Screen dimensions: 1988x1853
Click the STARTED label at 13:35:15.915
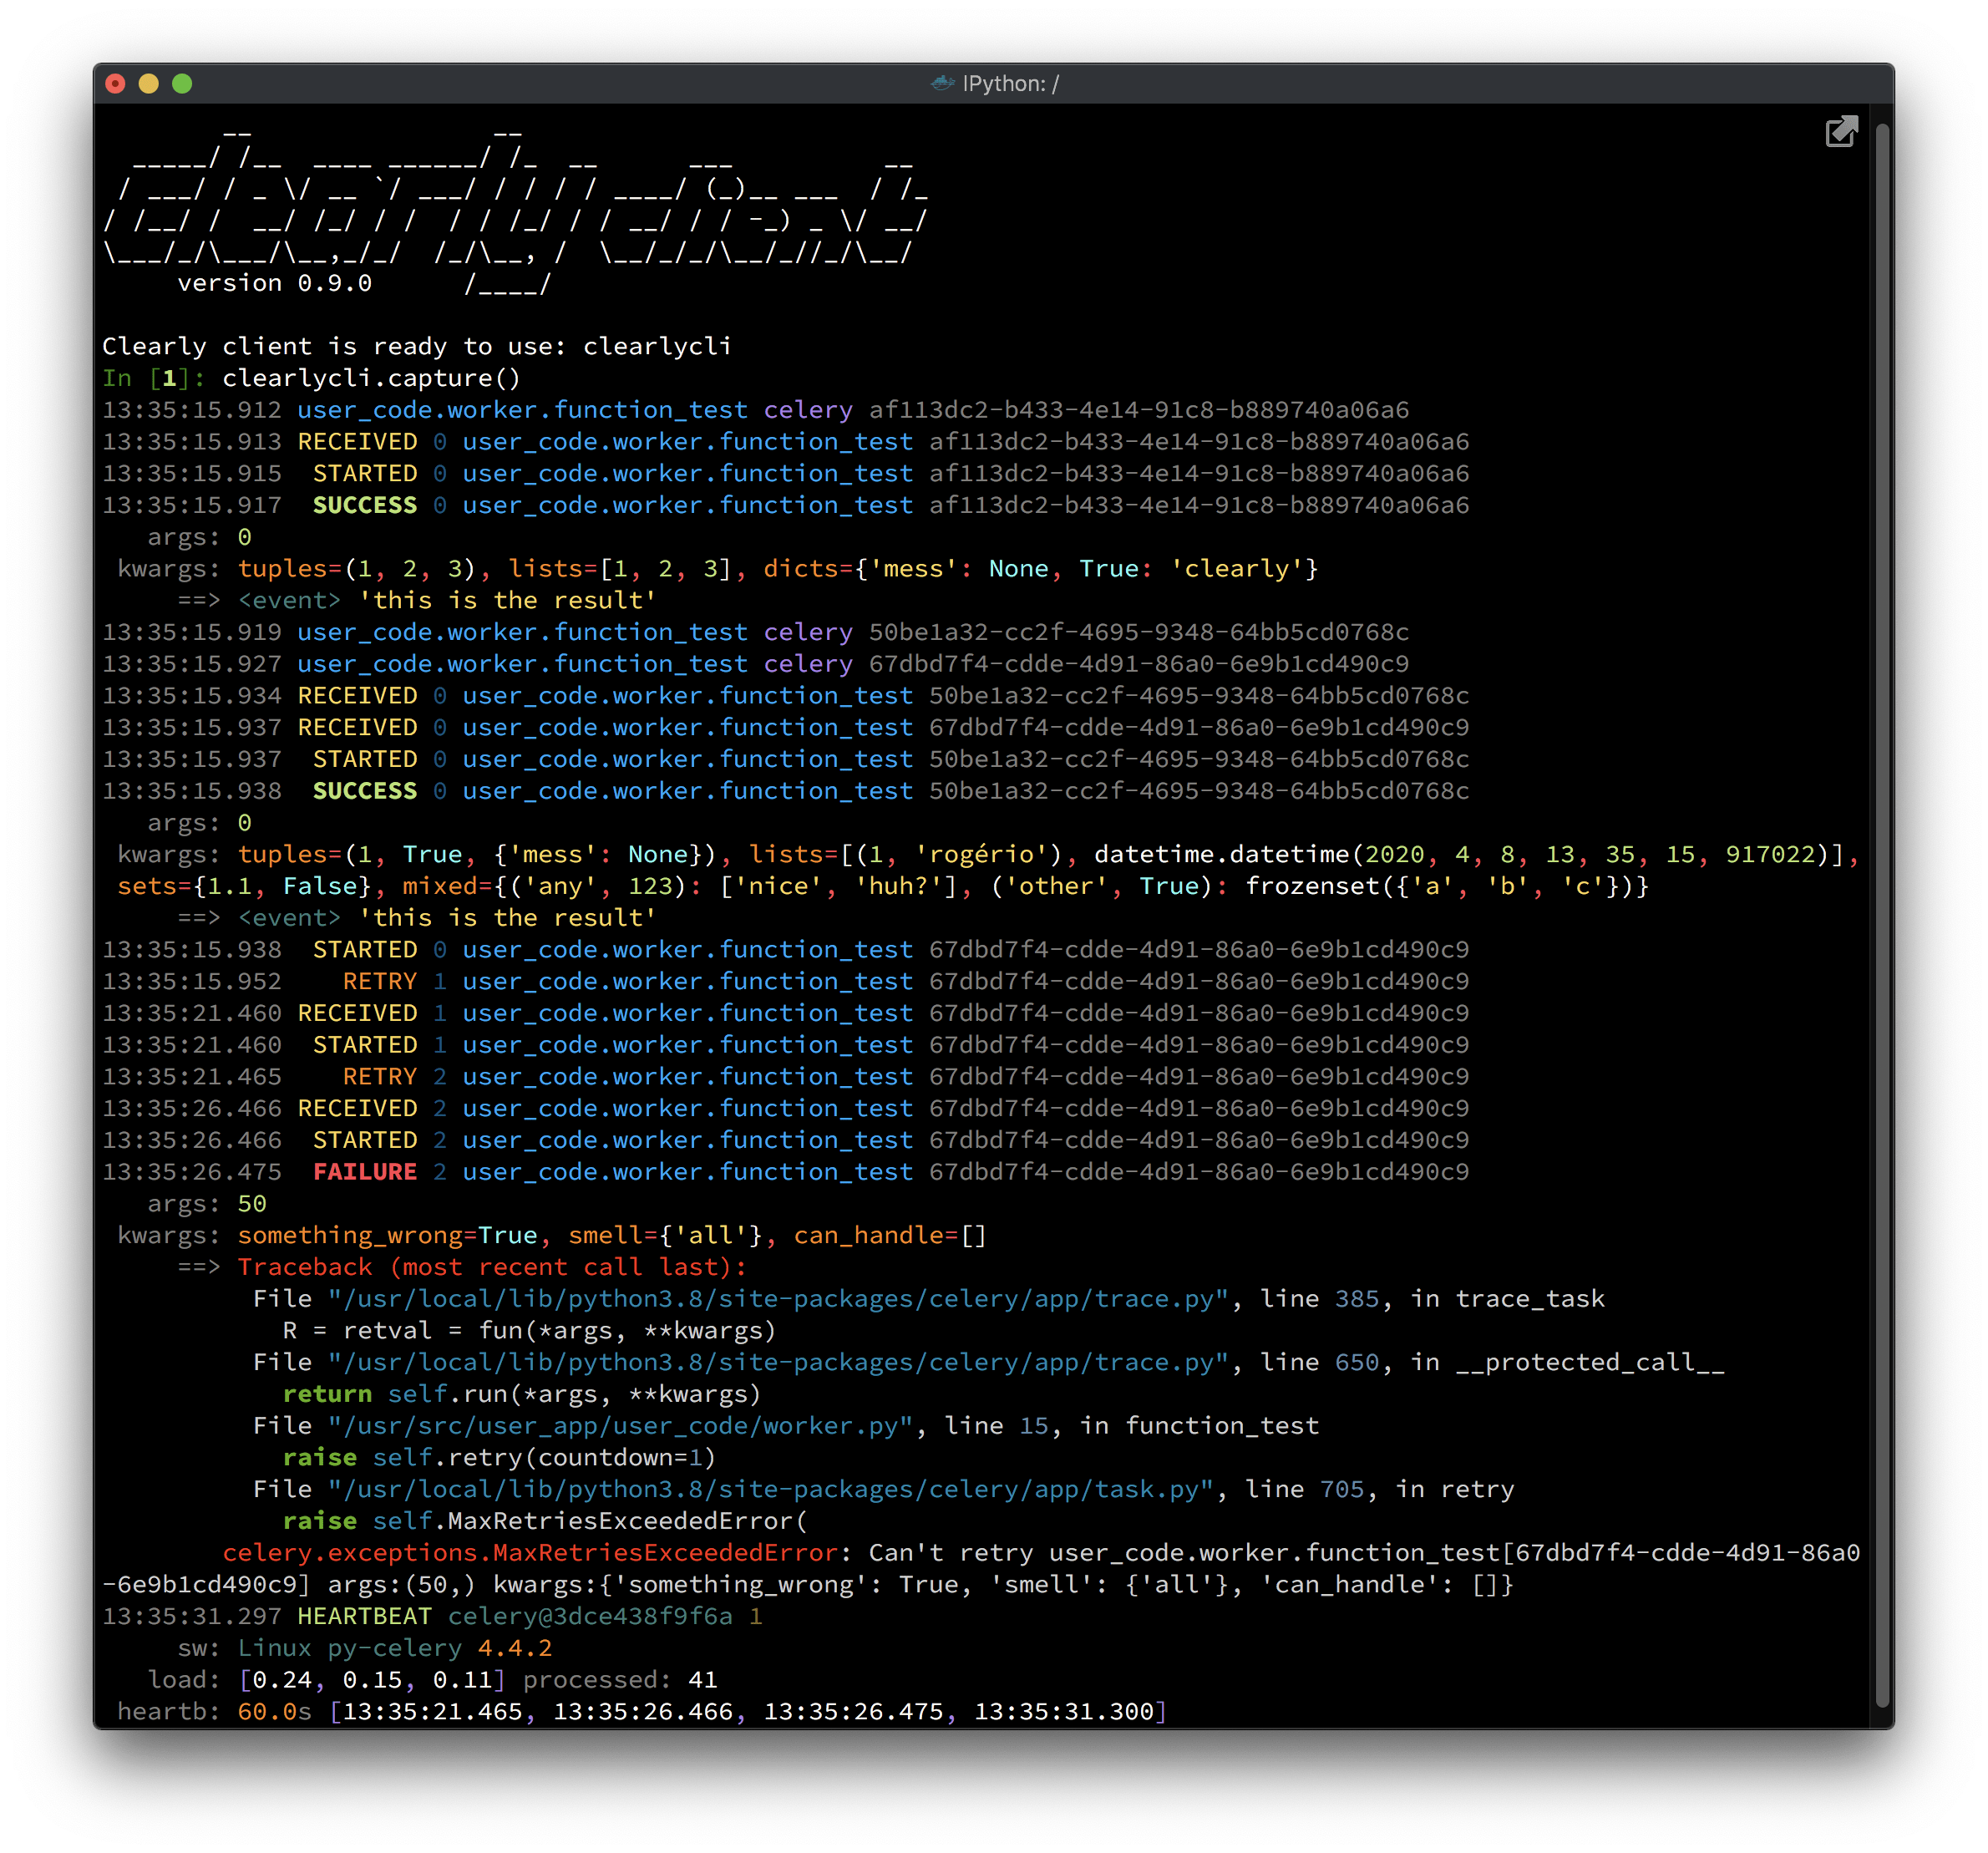(365, 473)
